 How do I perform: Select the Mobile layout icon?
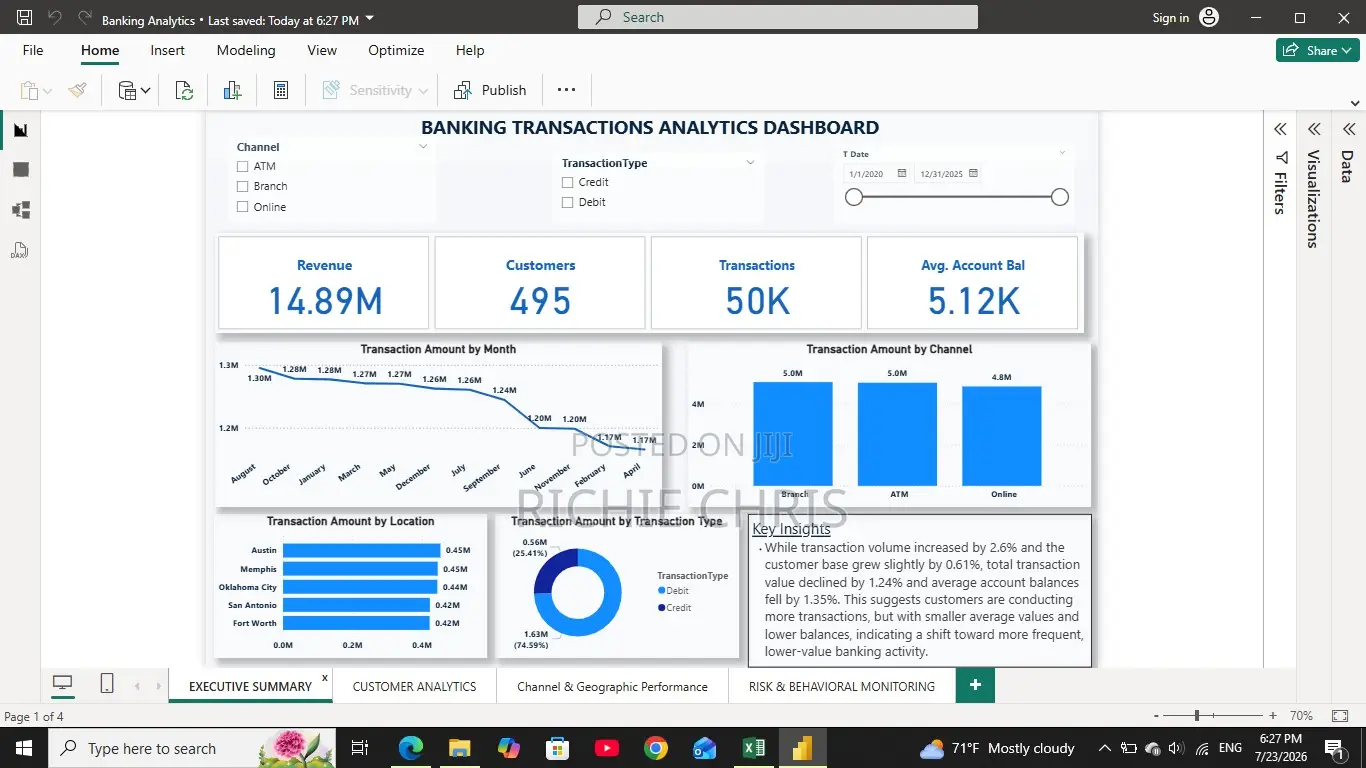(x=107, y=684)
